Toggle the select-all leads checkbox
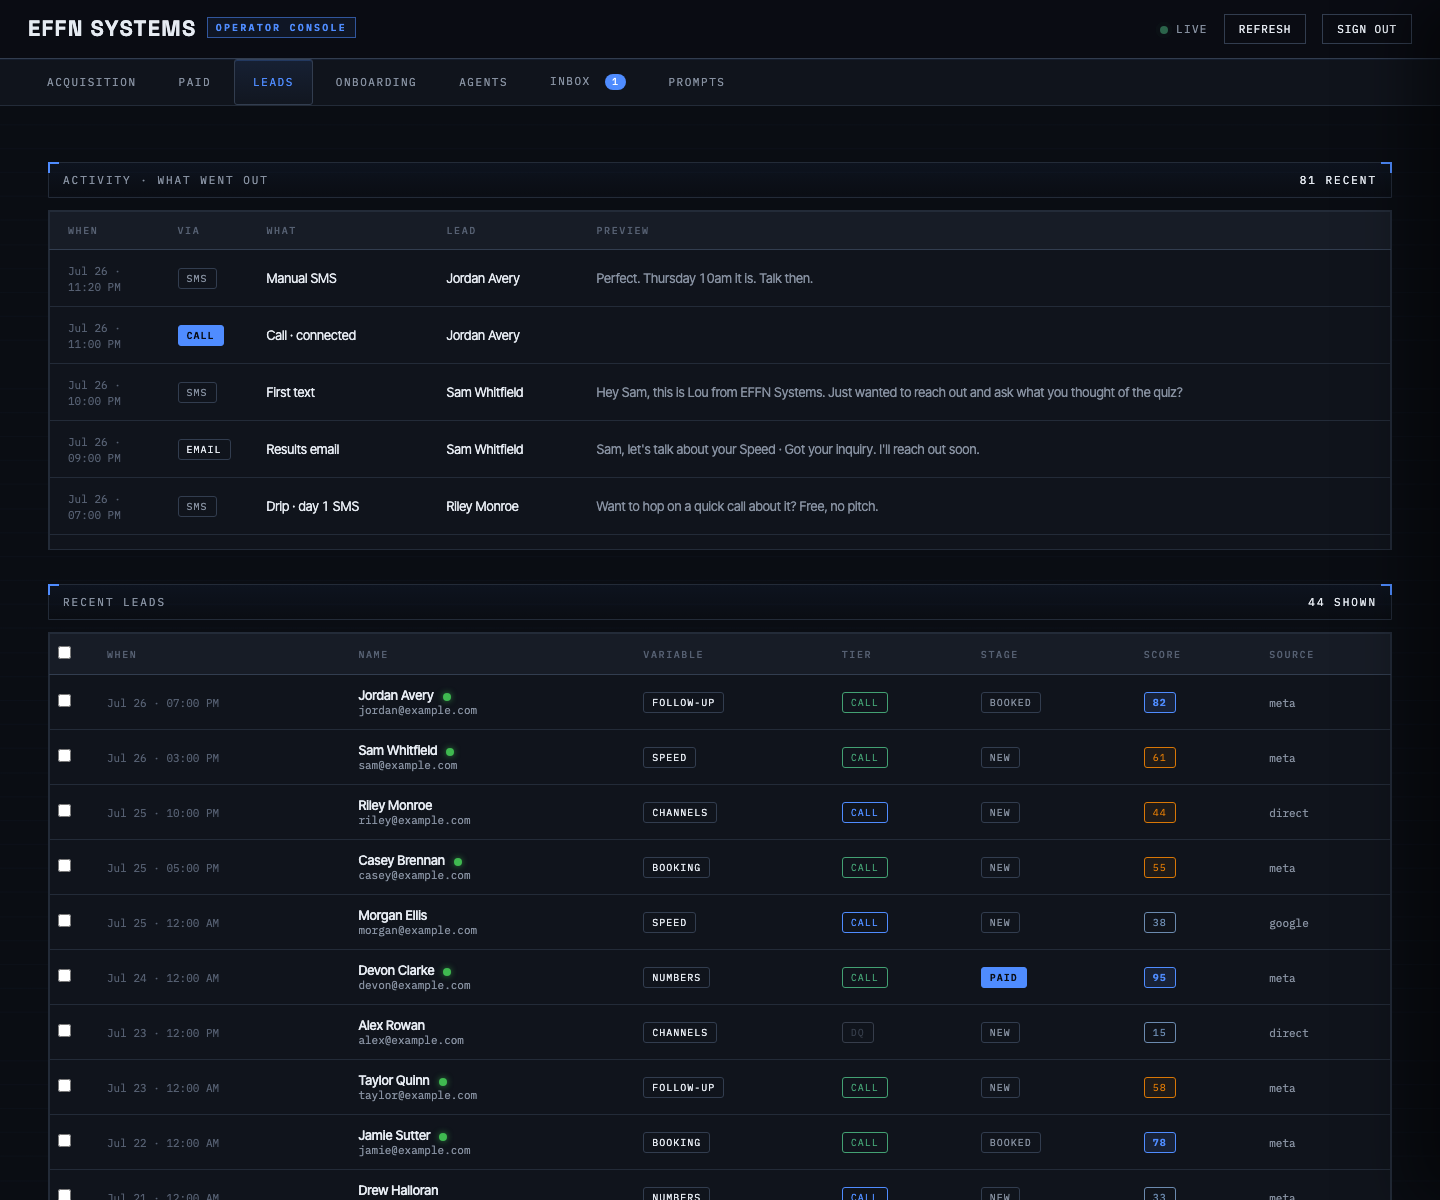 [65, 653]
